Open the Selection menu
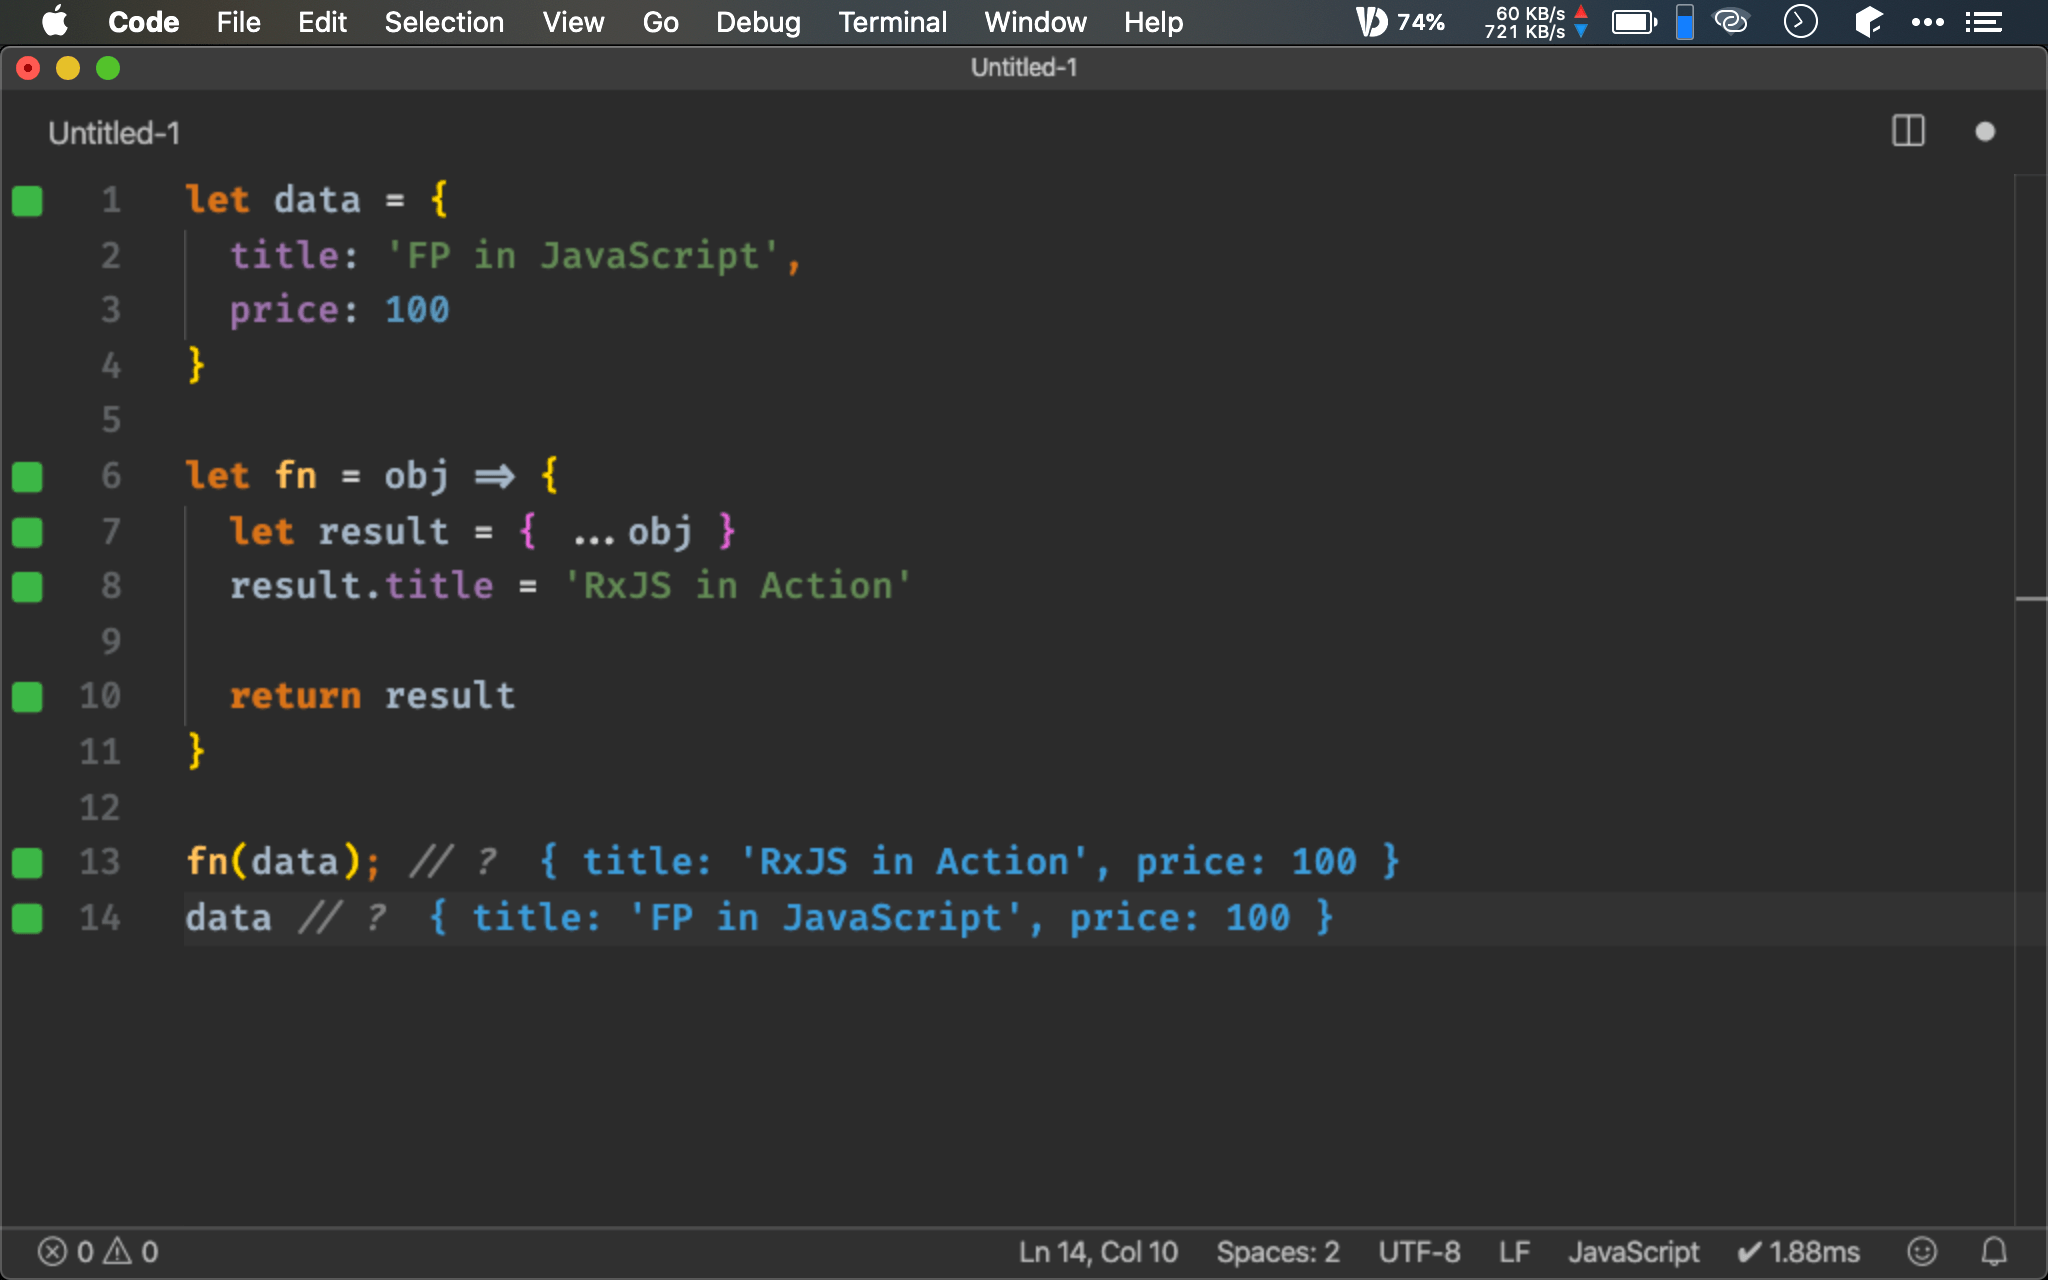The image size is (2048, 1280). [441, 22]
